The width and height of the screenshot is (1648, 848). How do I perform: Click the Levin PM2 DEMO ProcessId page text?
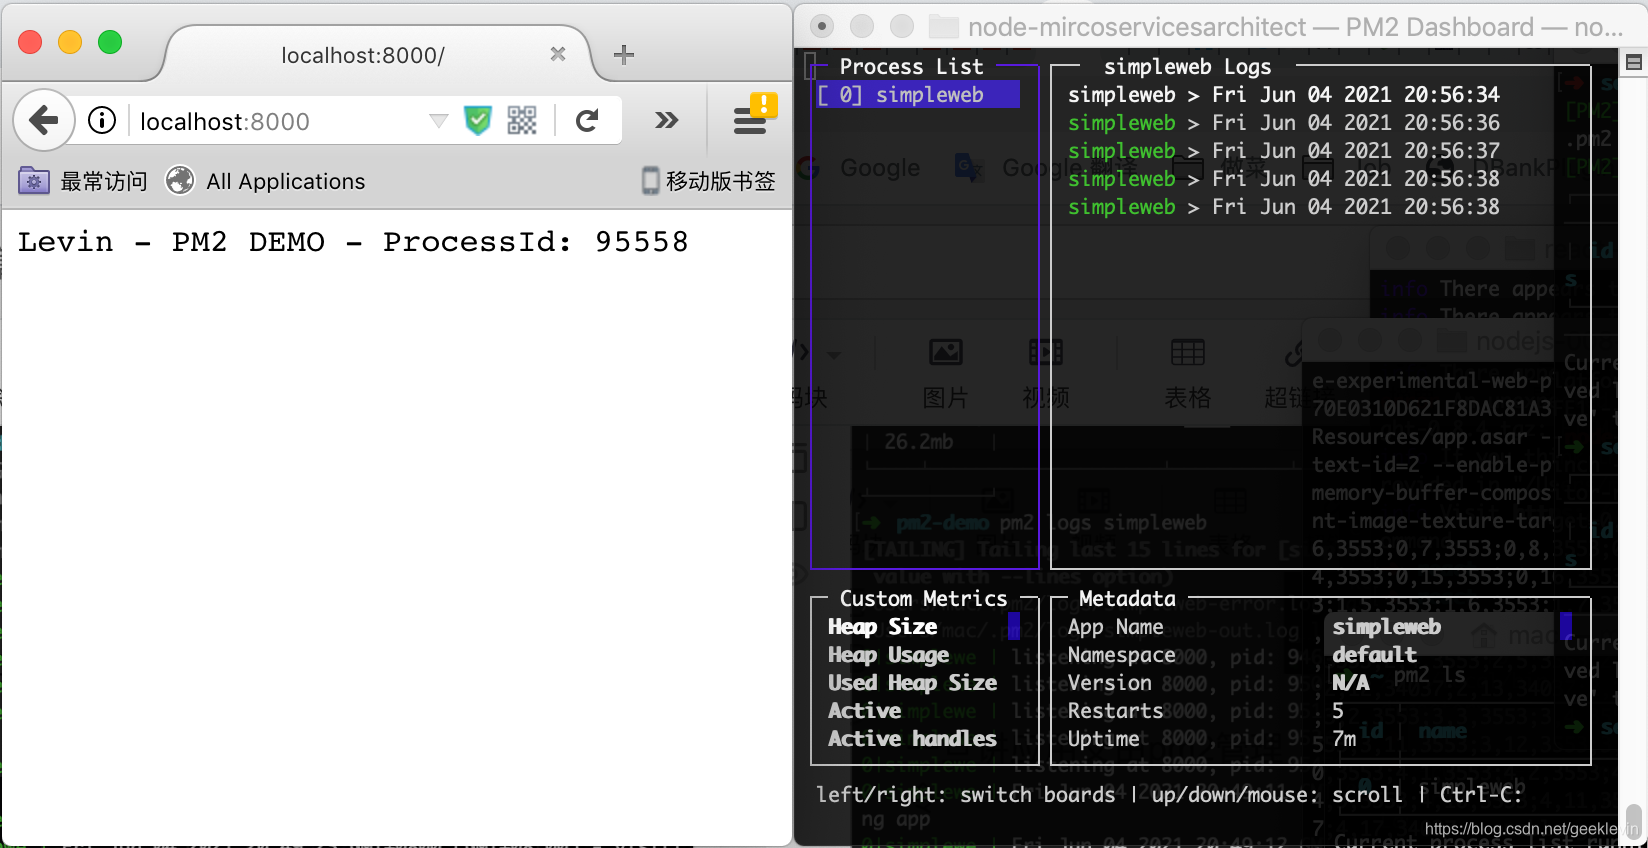[353, 242]
